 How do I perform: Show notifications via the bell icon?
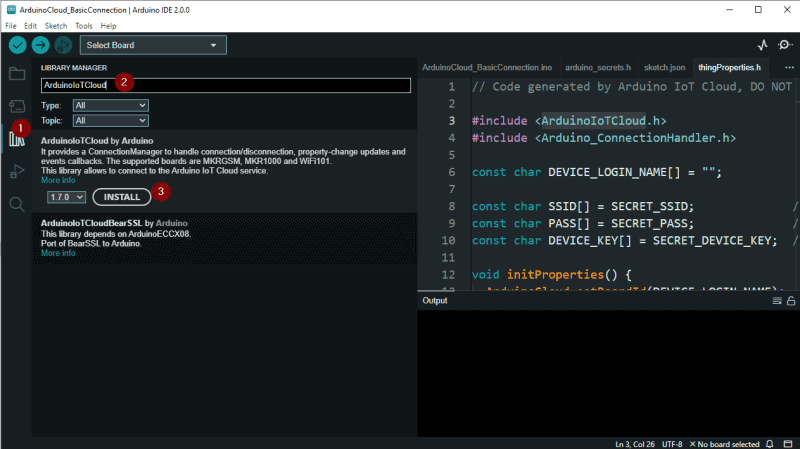pyautogui.click(x=770, y=443)
